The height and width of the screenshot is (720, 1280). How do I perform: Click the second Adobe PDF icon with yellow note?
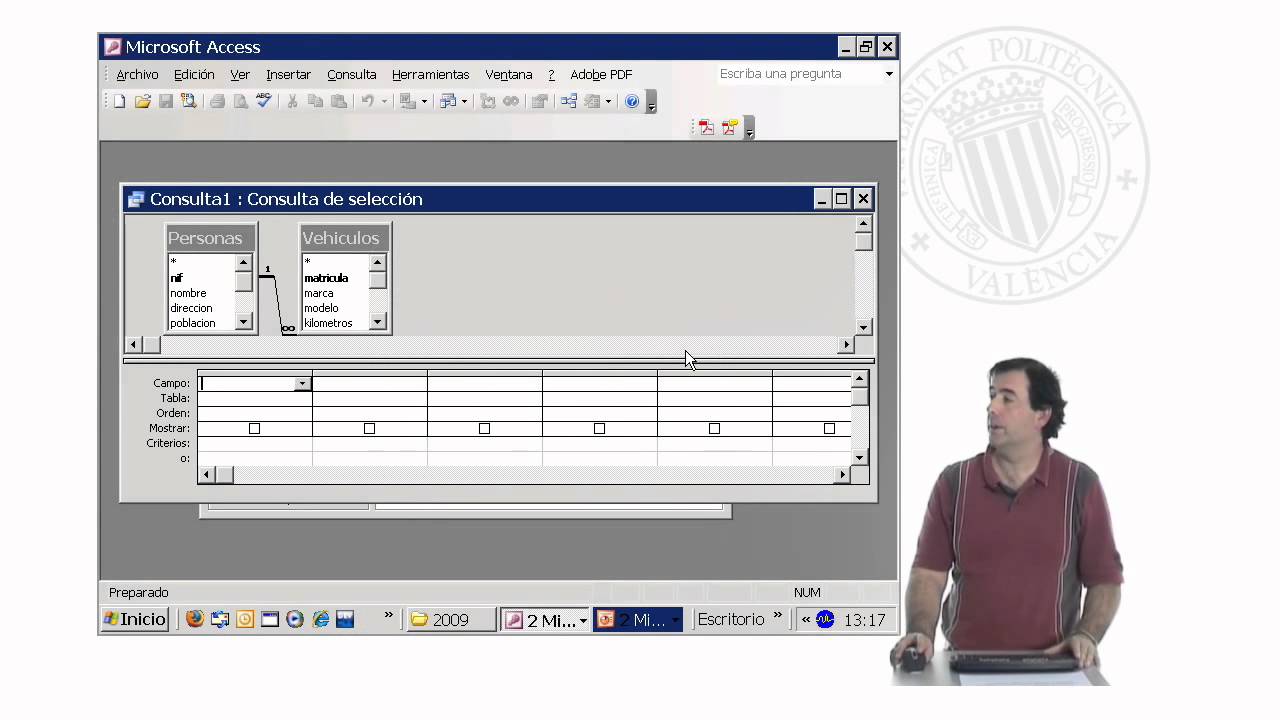(729, 127)
